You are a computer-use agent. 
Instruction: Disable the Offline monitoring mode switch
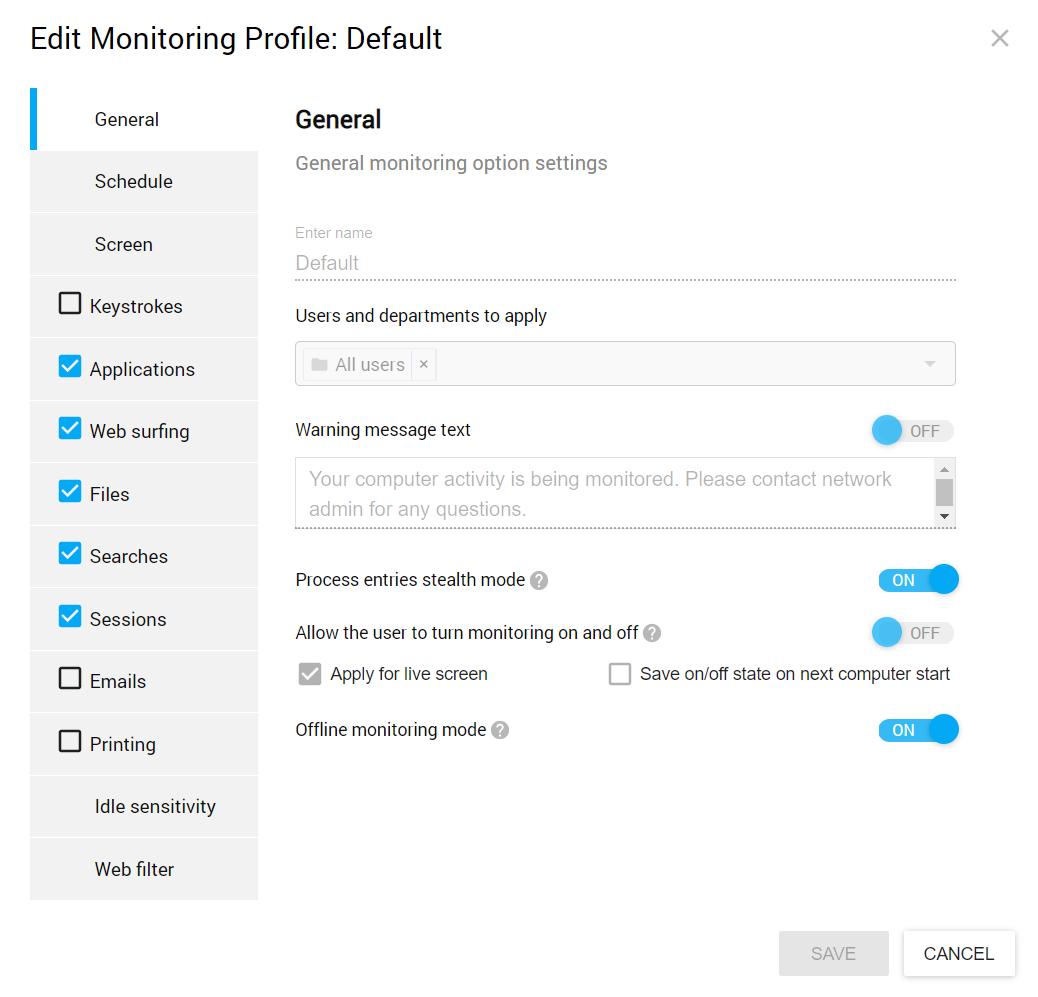pos(918,730)
